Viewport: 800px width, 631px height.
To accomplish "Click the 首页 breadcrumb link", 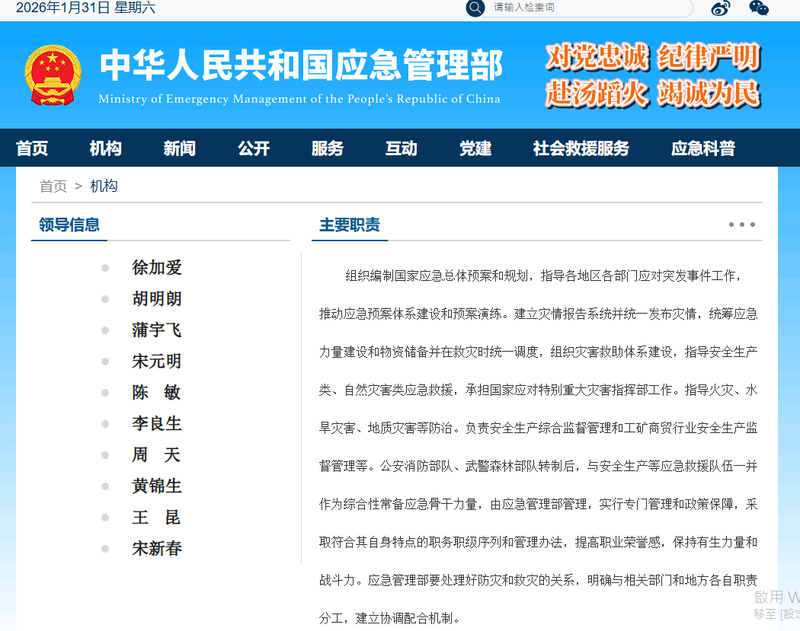I will [x=53, y=186].
